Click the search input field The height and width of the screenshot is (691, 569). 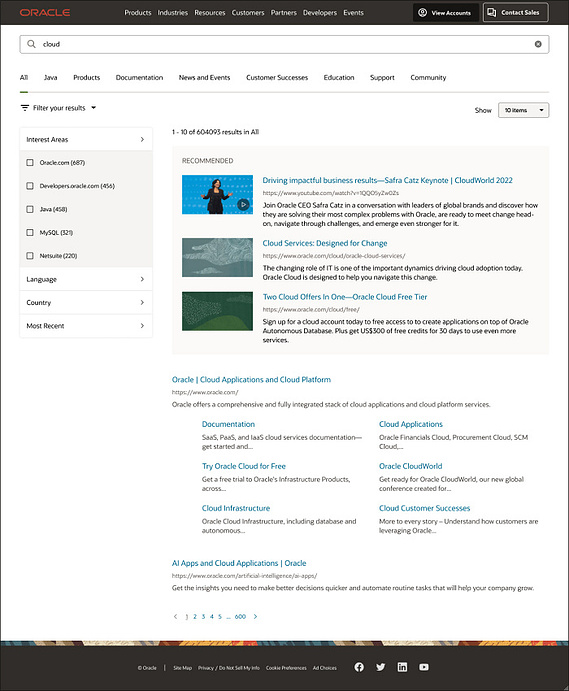point(284,44)
